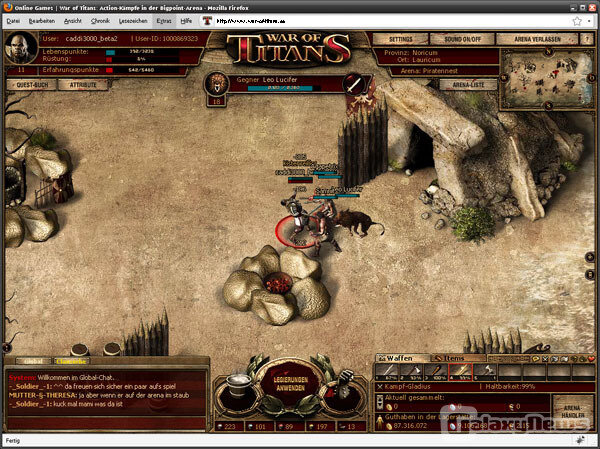Click the Kampf-Gladius weapon name label
The height and width of the screenshot is (449, 600).
[407, 387]
